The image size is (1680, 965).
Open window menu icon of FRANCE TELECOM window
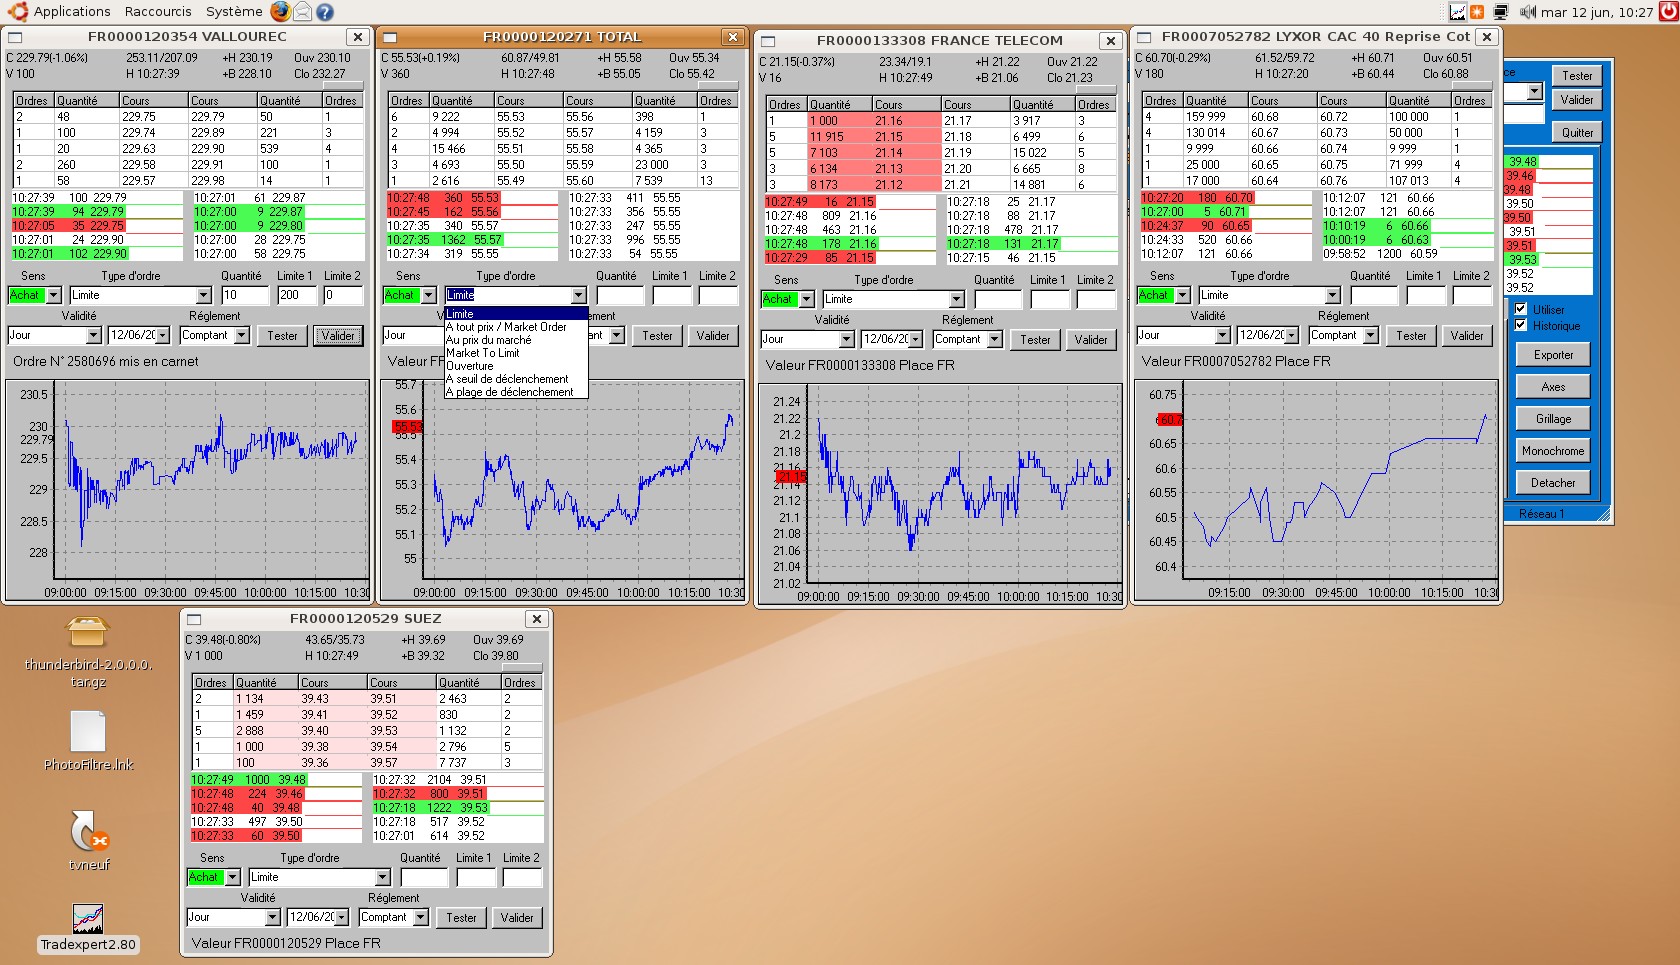(768, 41)
